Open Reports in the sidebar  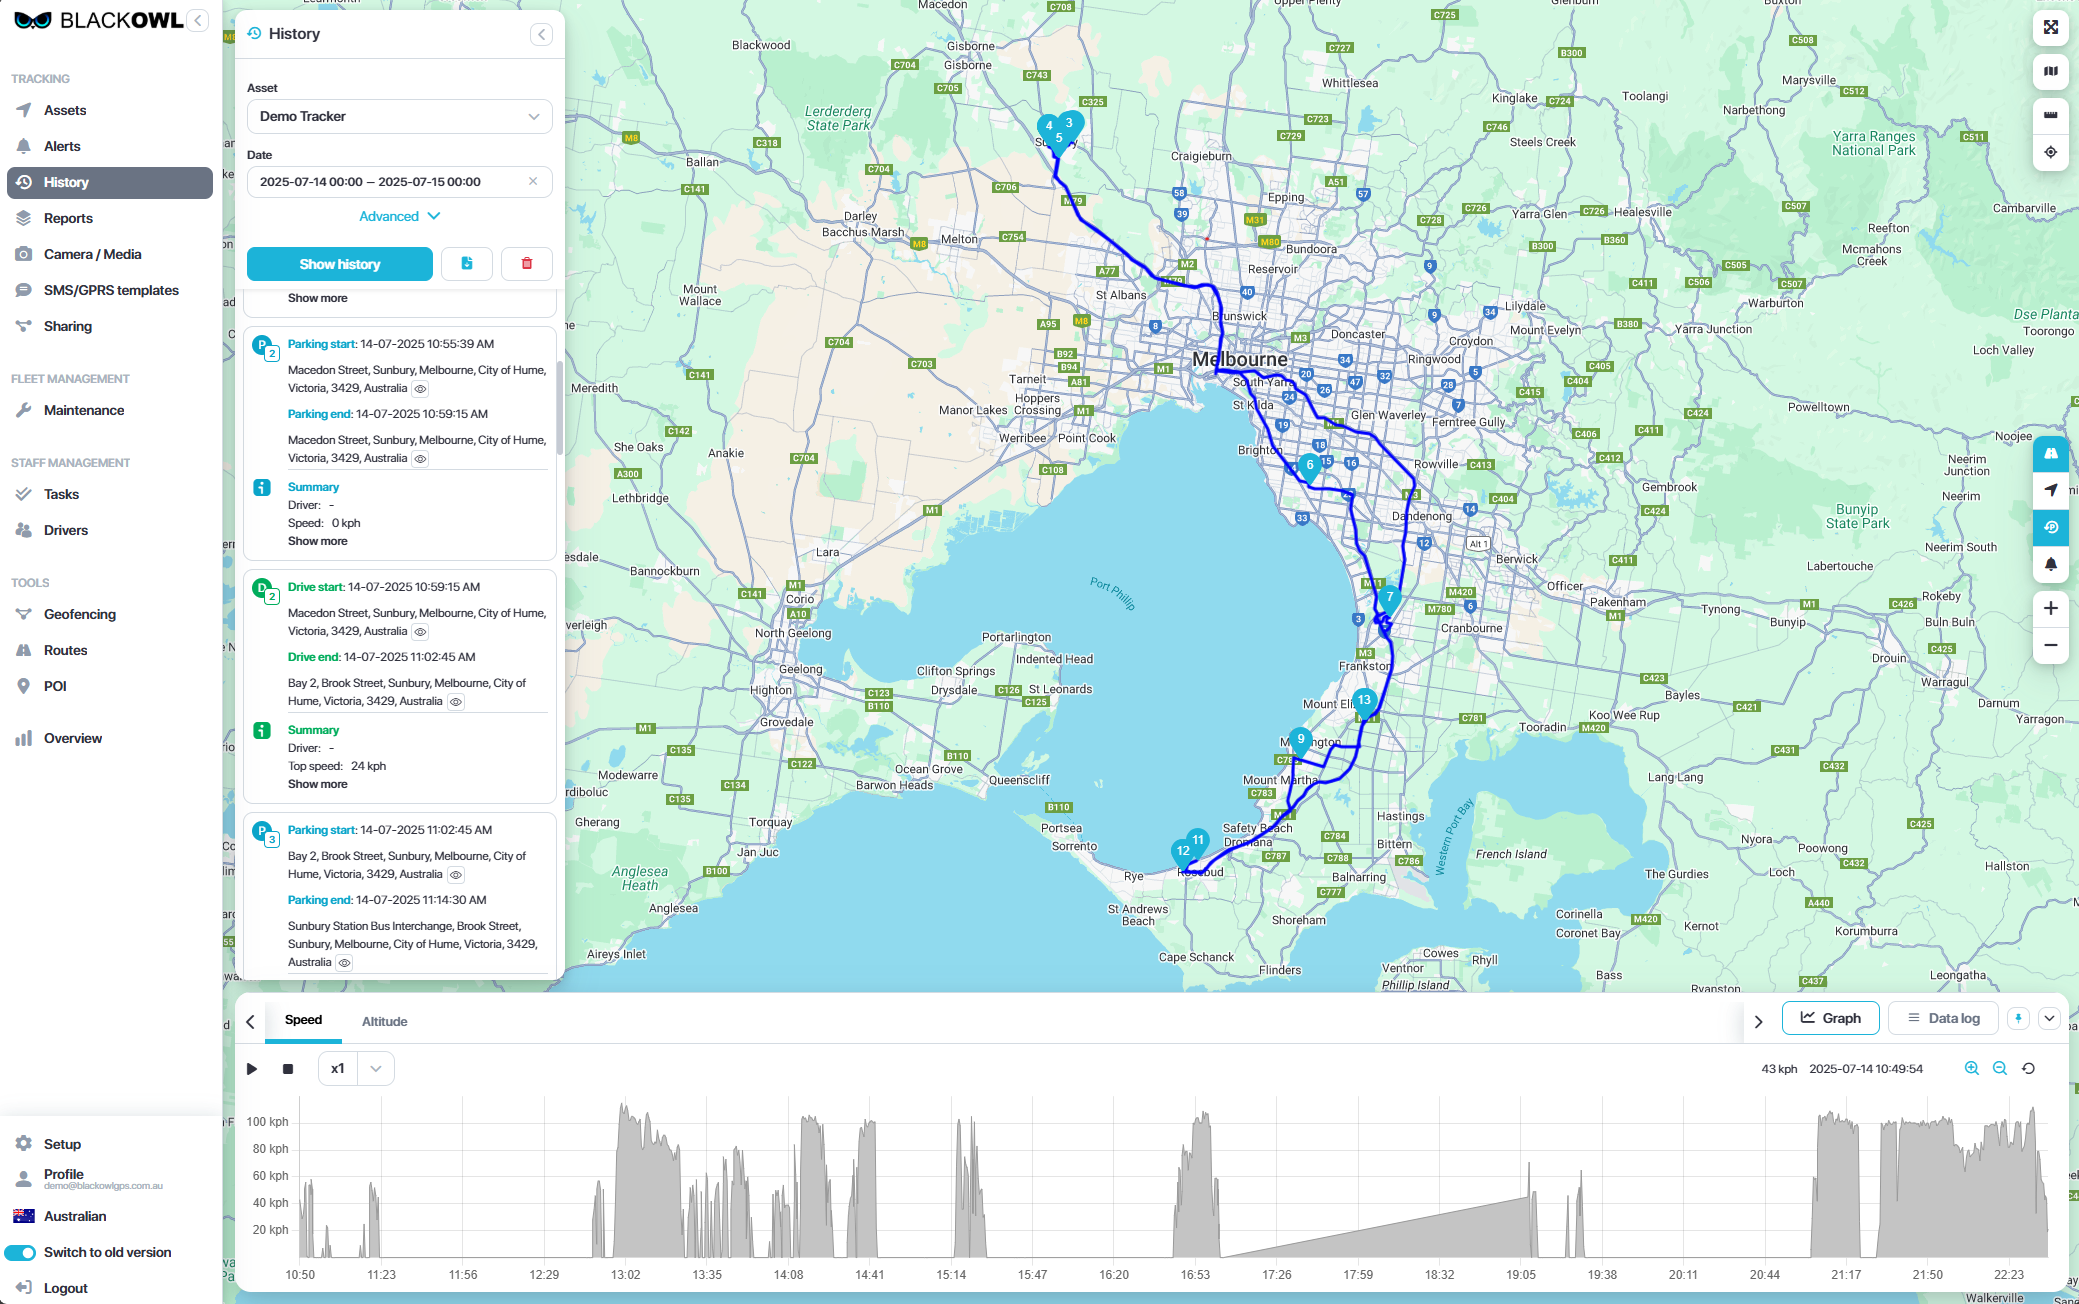[68, 218]
